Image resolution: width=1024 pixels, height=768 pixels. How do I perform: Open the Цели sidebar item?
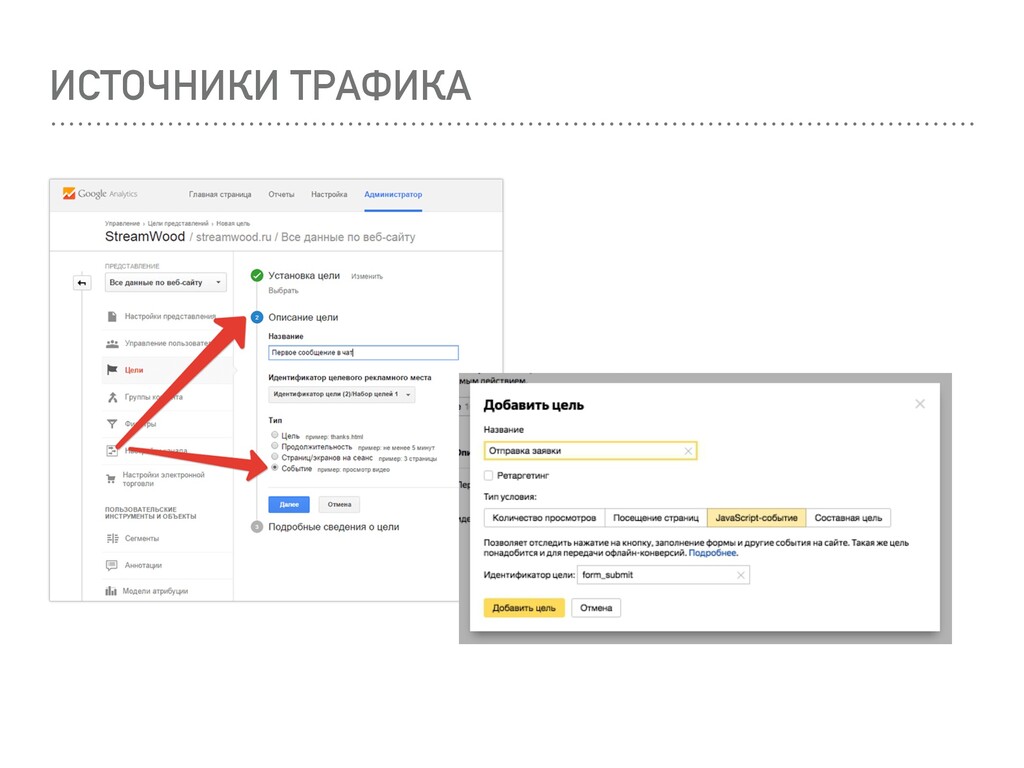134,370
